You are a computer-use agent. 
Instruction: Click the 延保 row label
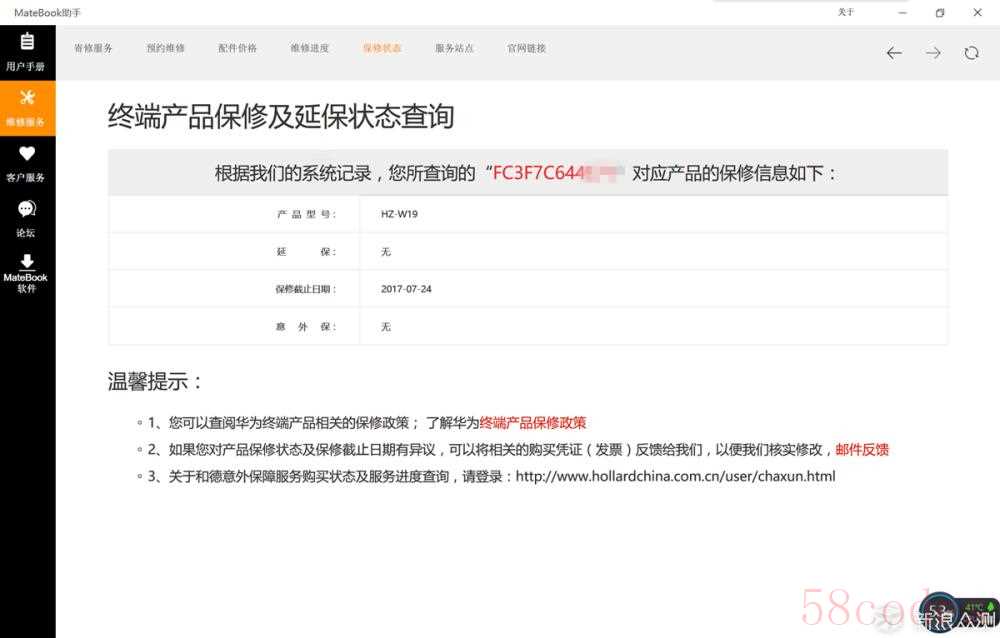306,251
